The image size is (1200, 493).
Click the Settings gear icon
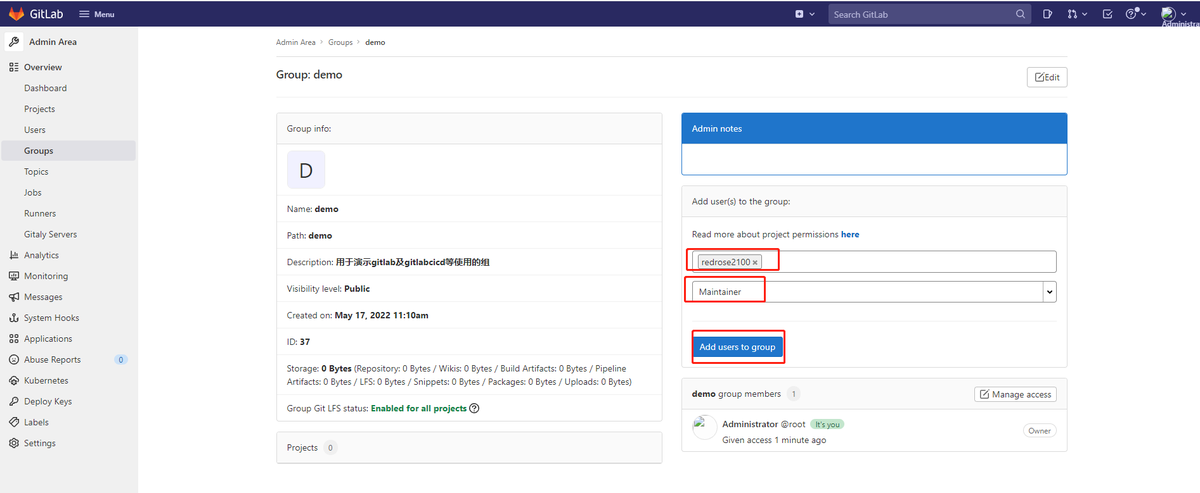(14, 443)
